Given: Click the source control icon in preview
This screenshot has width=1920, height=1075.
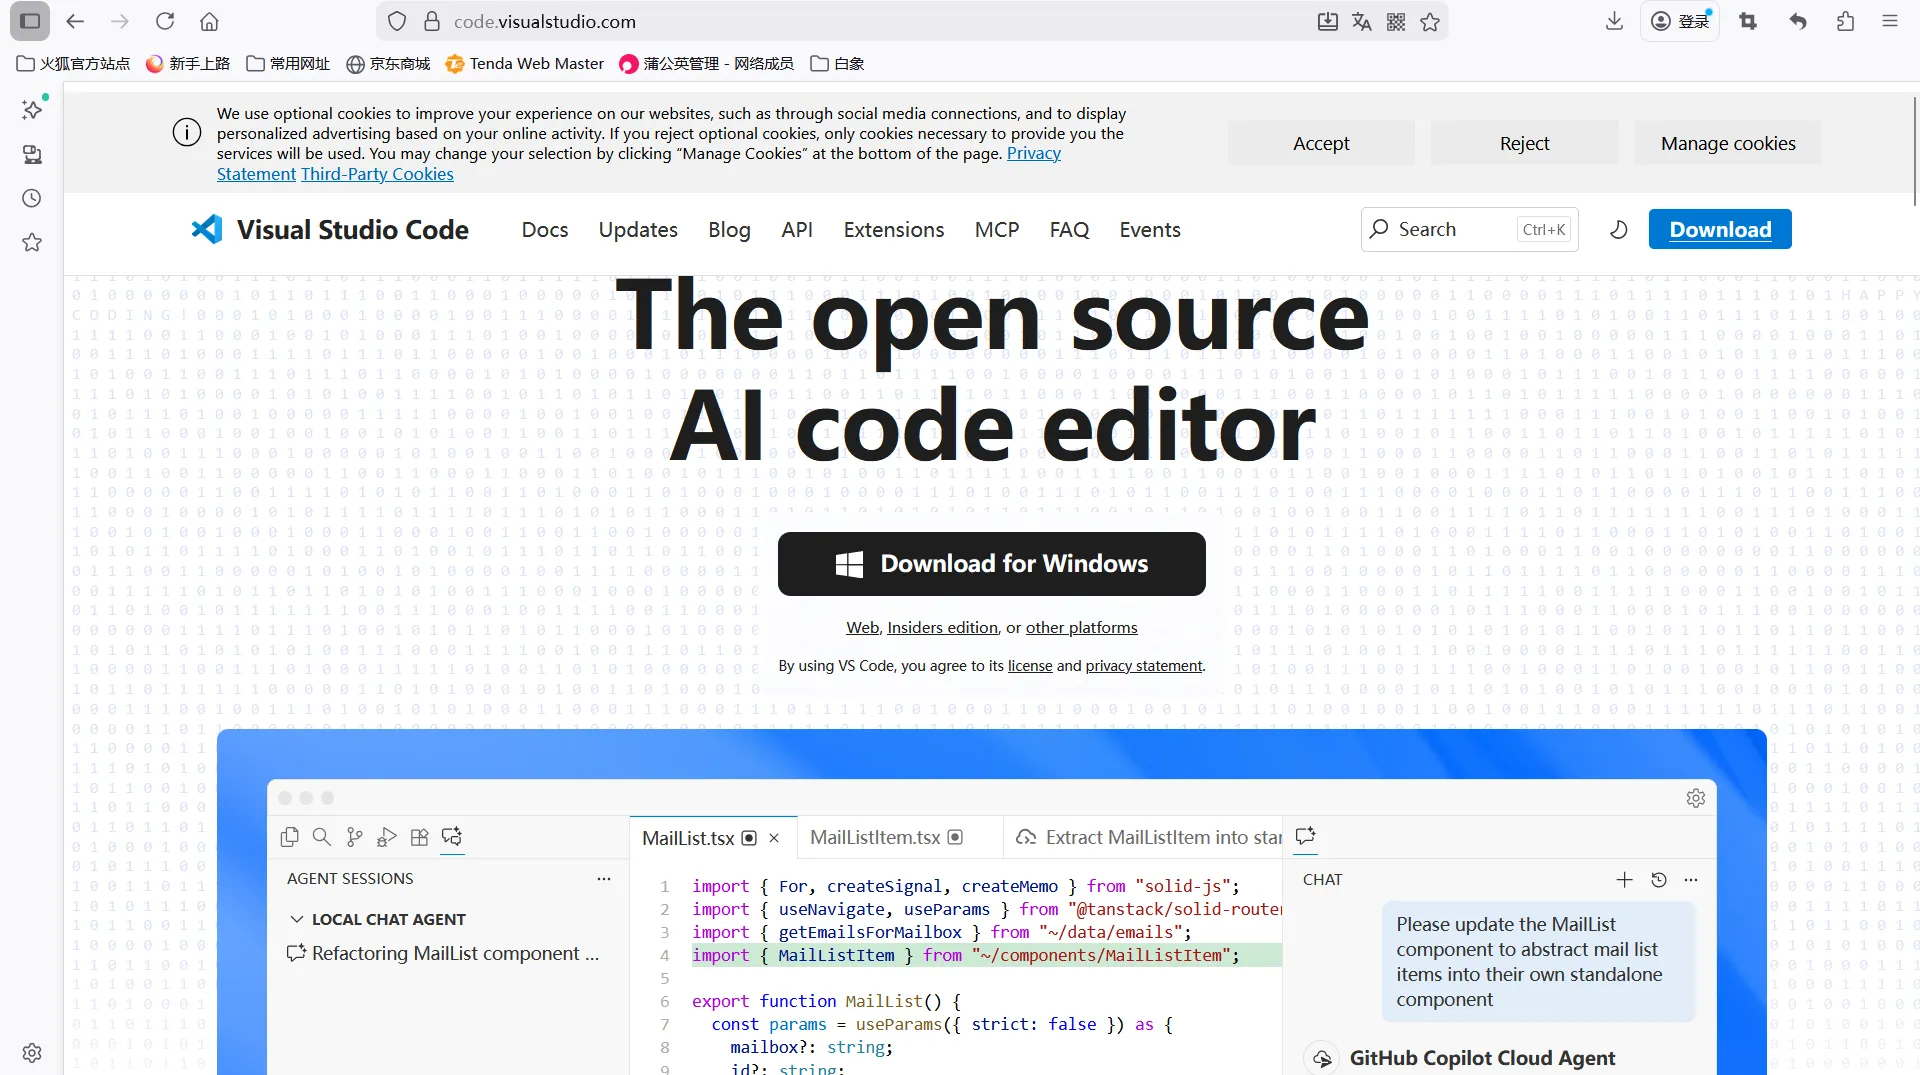Looking at the screenshot, I should (x=354, y=837).
